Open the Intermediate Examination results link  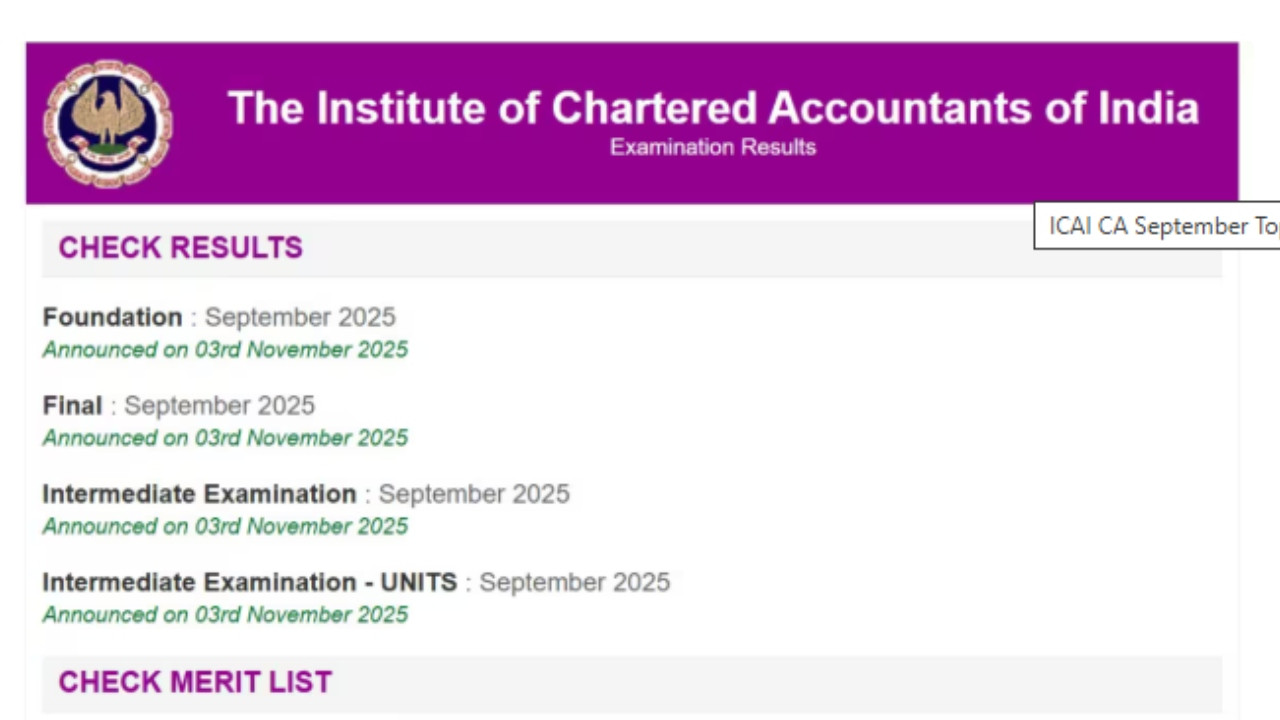(199, 494)
